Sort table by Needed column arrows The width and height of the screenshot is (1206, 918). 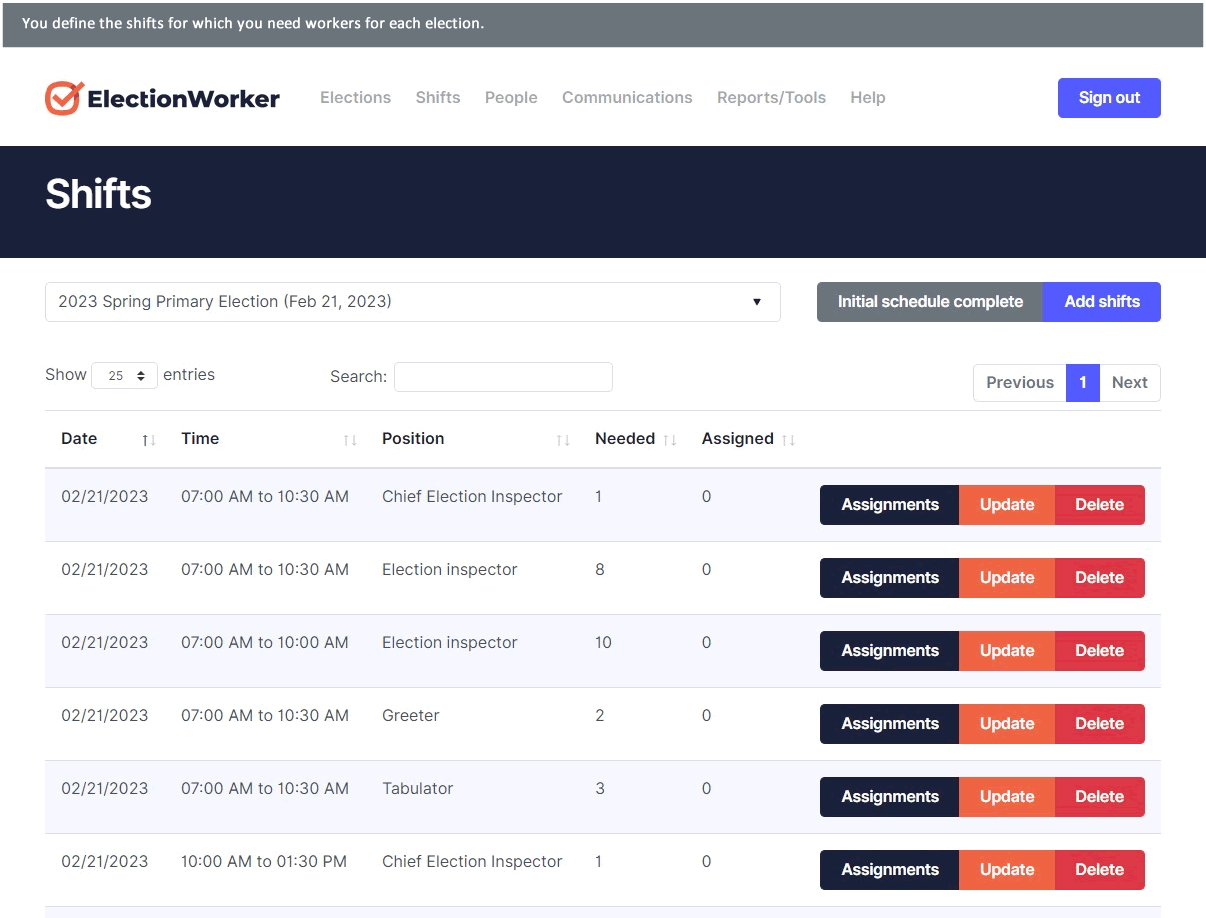tap(670, 440)
